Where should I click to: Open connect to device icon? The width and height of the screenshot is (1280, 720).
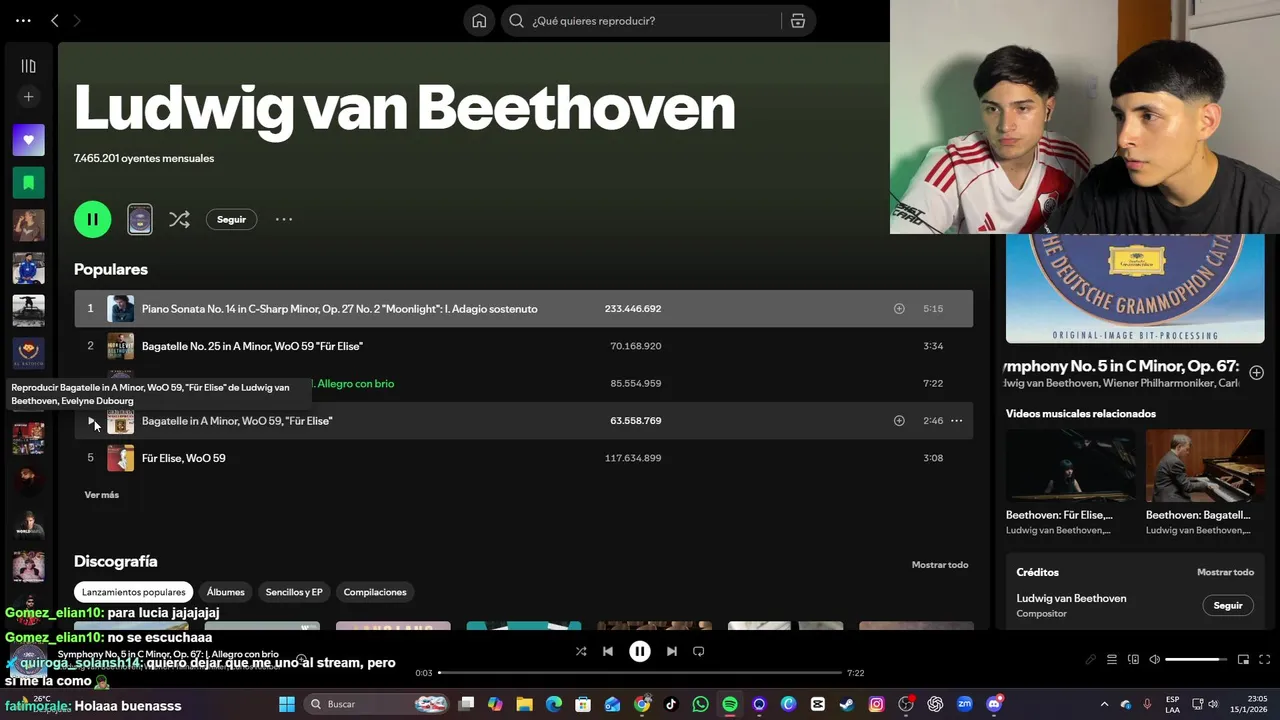[x=1133, y=660]
